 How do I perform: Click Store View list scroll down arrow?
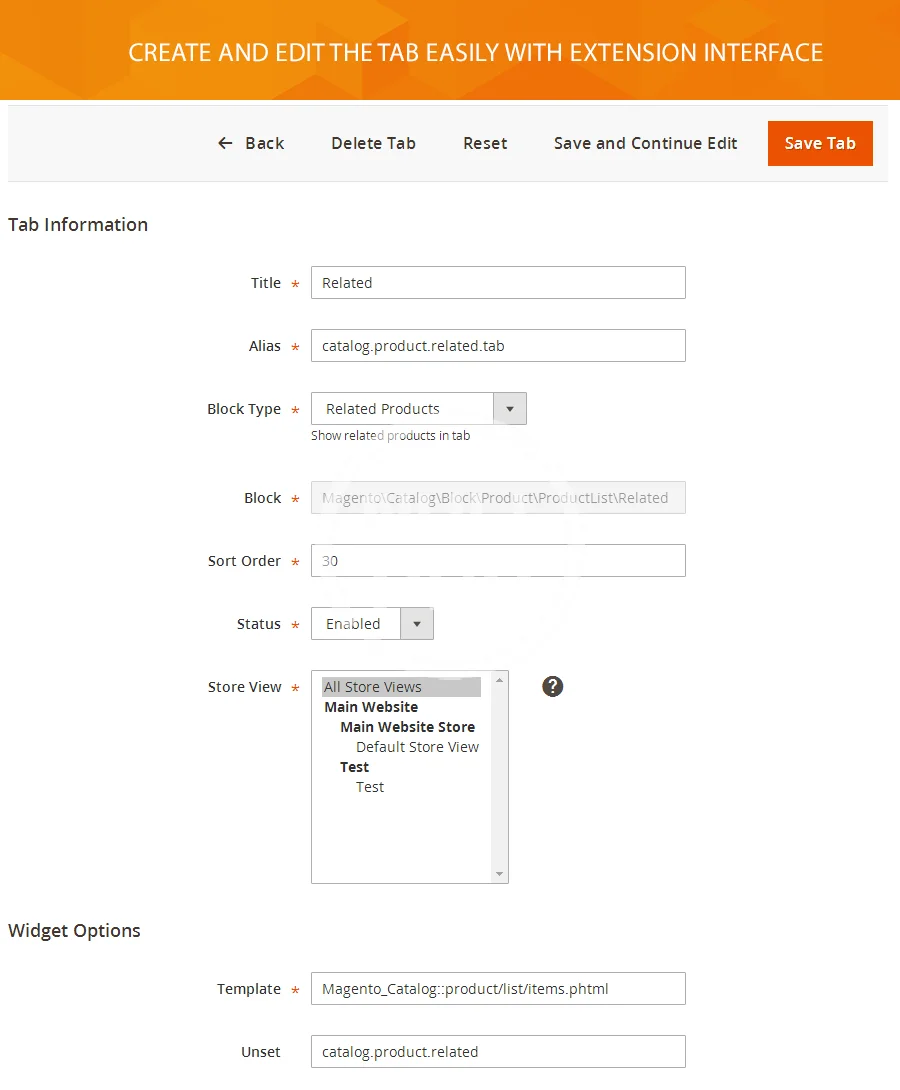[x=500, y=874]
